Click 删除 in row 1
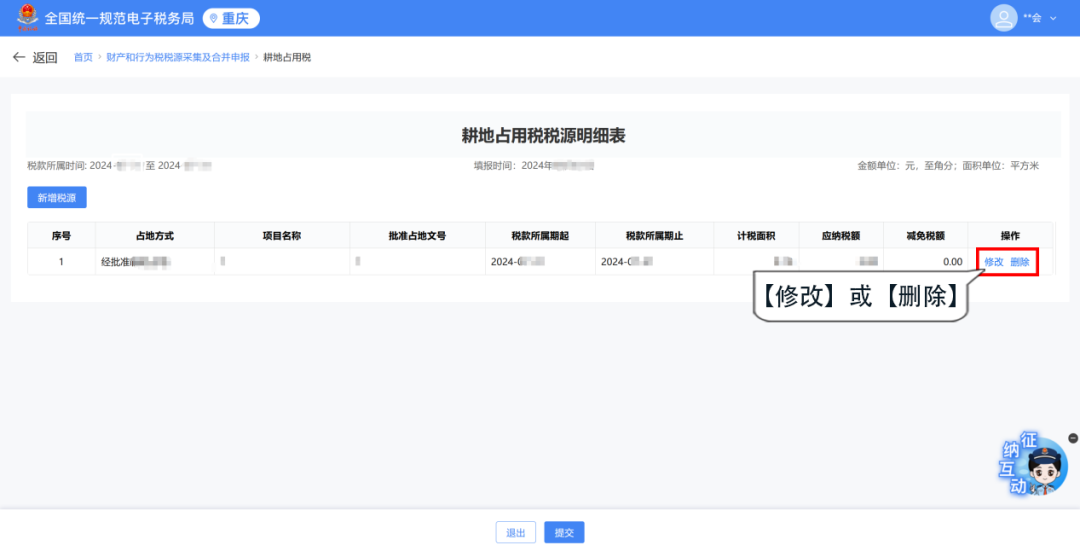Screen dimensions: 1080x551 1019,262
